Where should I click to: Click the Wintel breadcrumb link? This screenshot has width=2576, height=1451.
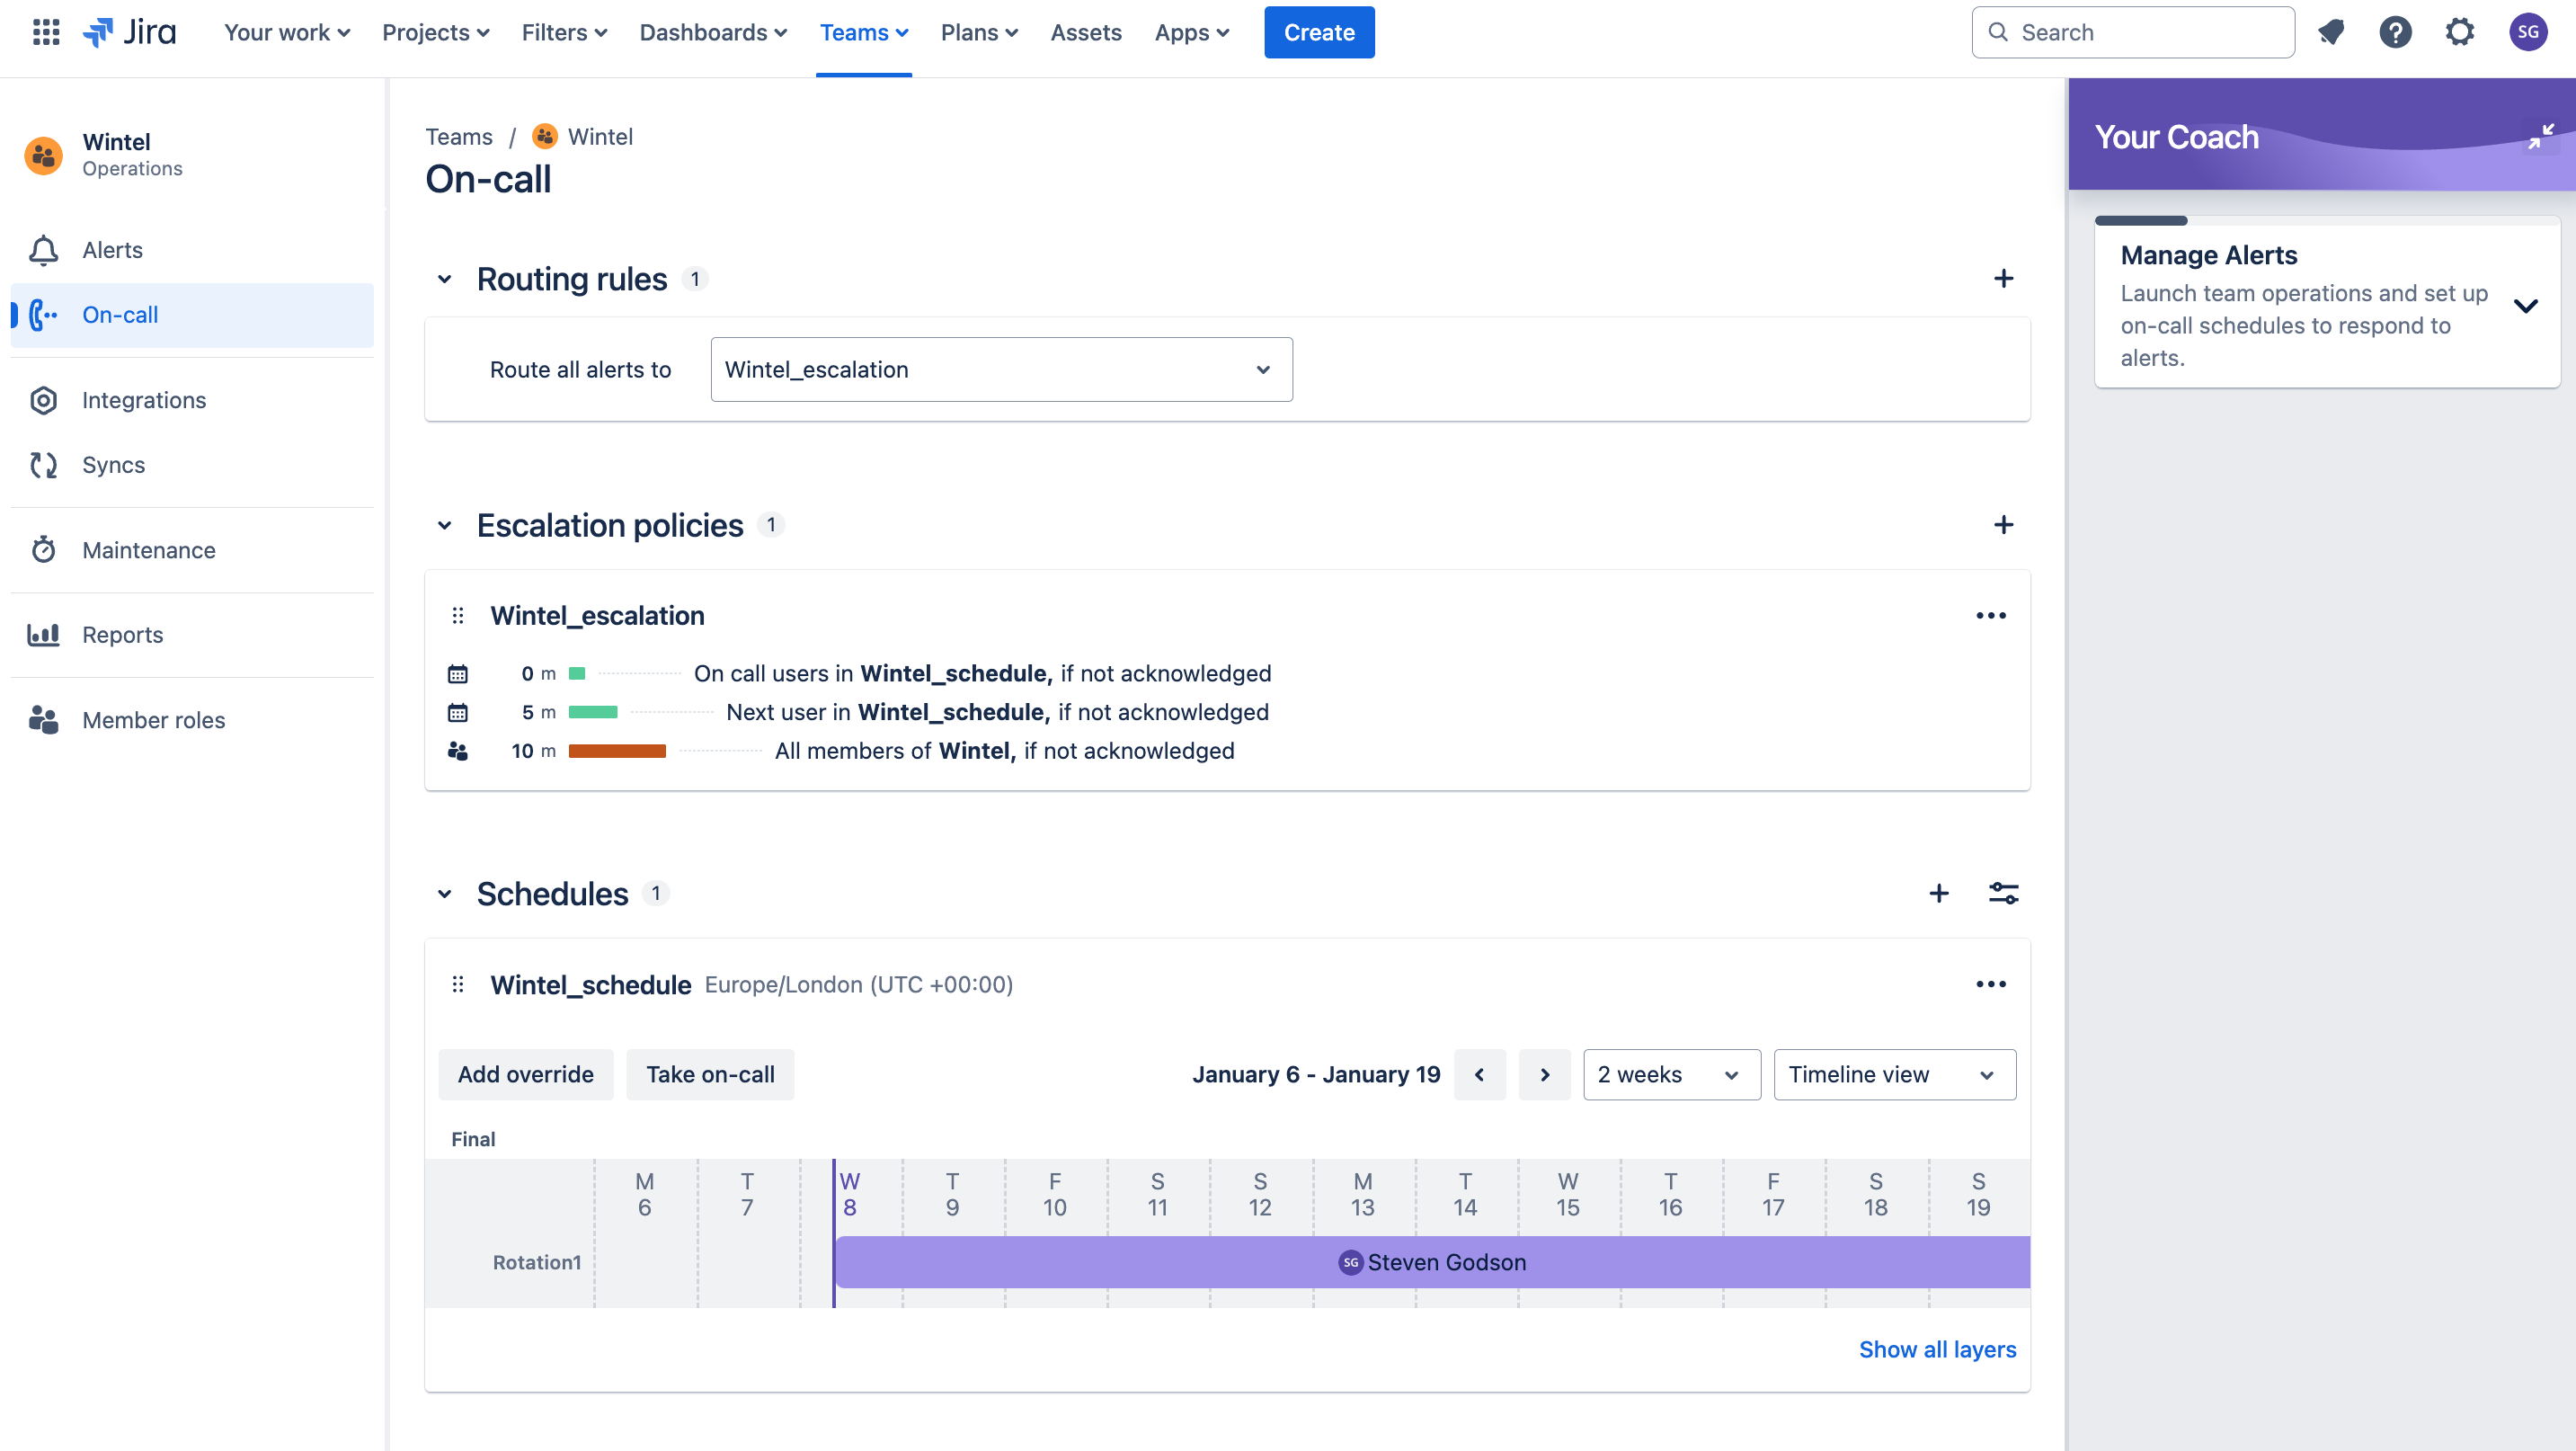[600, 136]
